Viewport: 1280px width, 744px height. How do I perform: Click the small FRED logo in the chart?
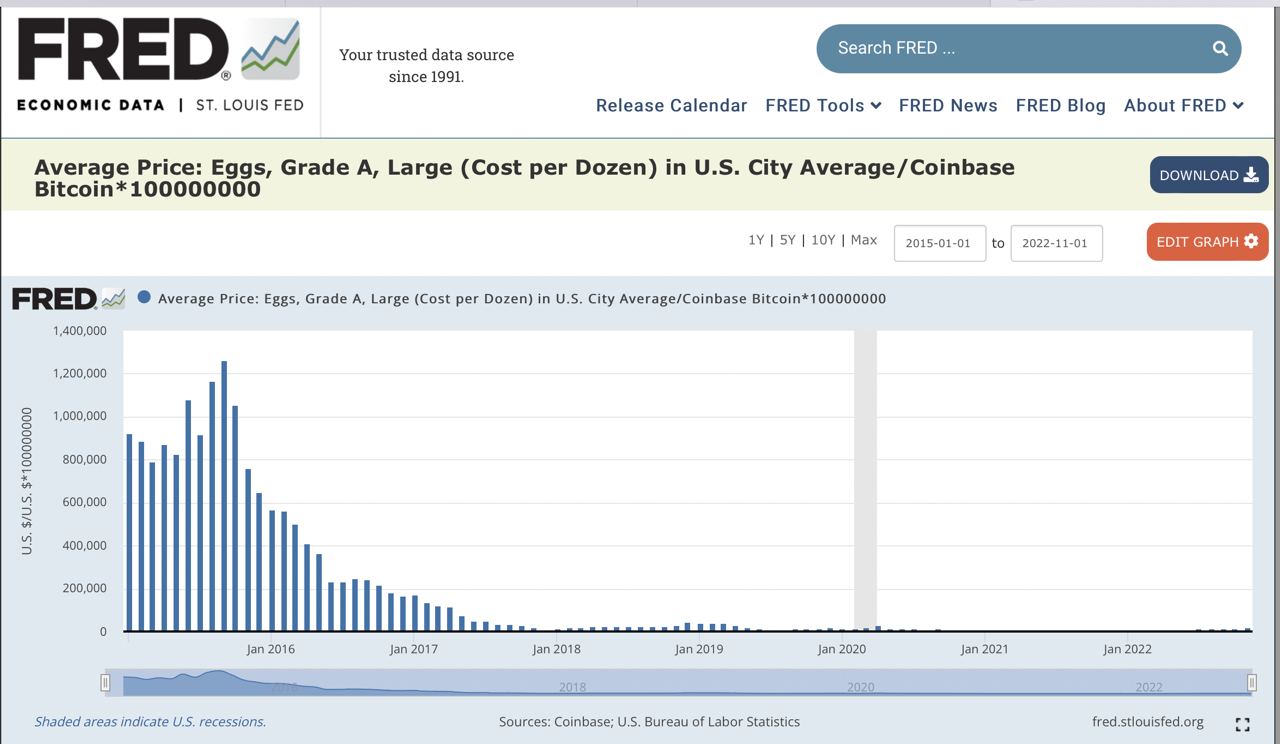coord(69,298)
